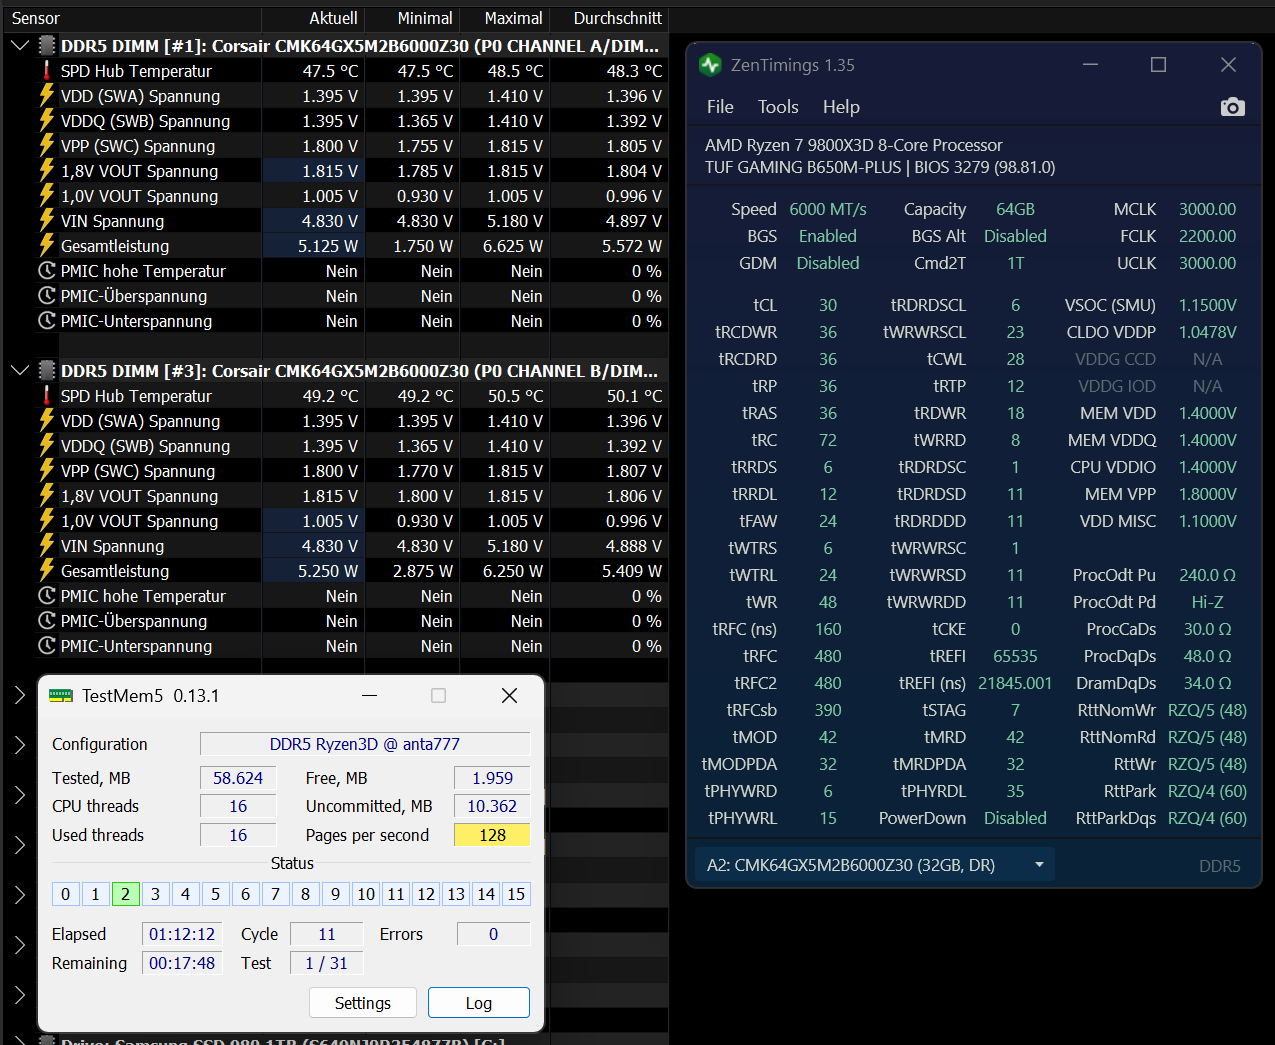Image resolution: width=1275 pixels, height=1045 pixels.
Task: Maximize the ZenTimings window
Action: 1158,65
